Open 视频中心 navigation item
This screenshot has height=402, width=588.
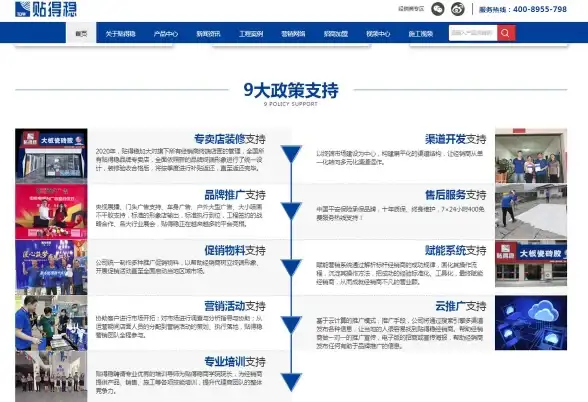378,34
